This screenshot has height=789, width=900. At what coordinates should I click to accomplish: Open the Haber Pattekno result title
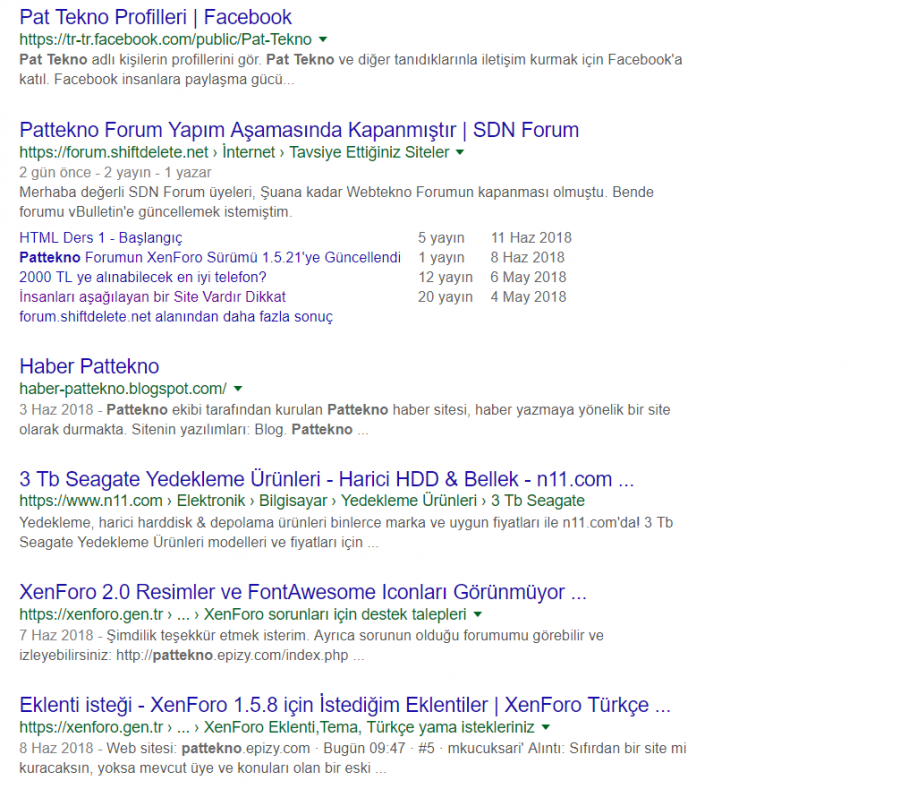tap(90, 366)
